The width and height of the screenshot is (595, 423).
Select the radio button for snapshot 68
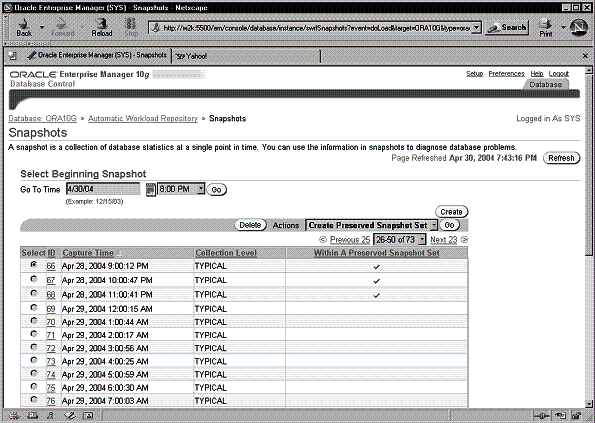(x=34, y=293)
